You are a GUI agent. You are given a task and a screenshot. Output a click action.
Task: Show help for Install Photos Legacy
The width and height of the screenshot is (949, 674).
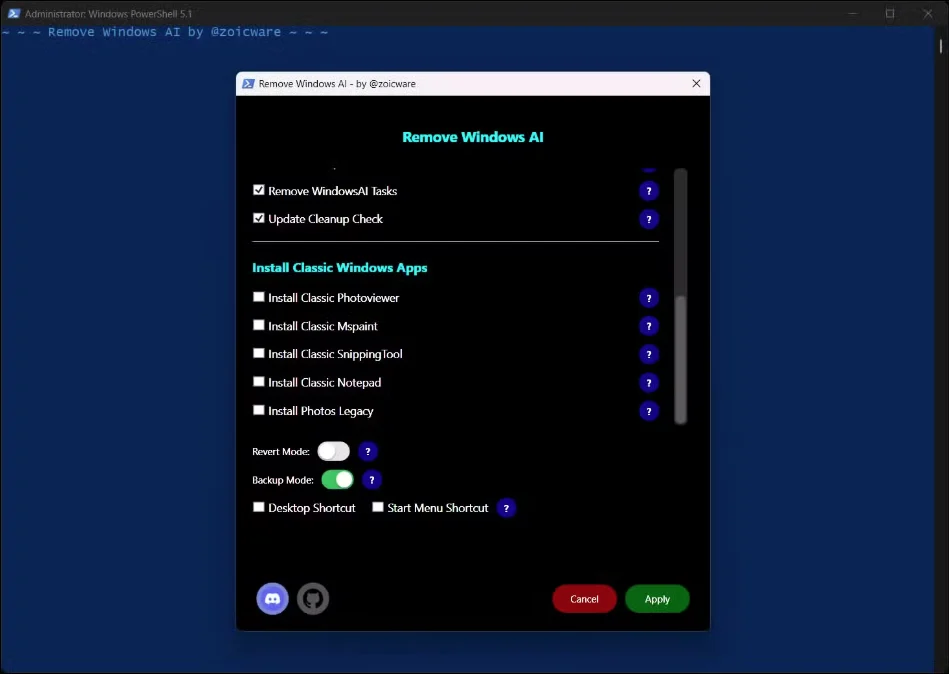coord(649,411)
